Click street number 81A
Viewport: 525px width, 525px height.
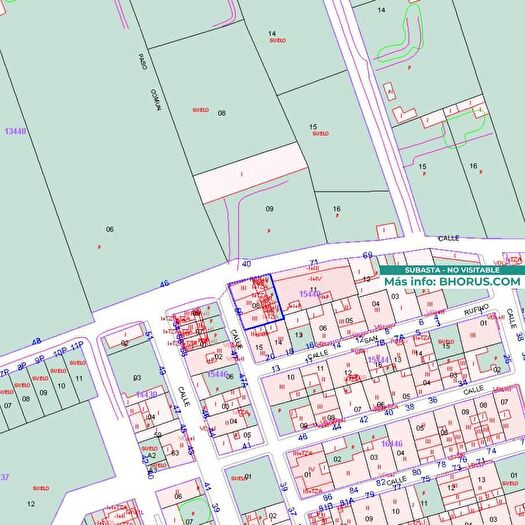[x=347, y=502]
